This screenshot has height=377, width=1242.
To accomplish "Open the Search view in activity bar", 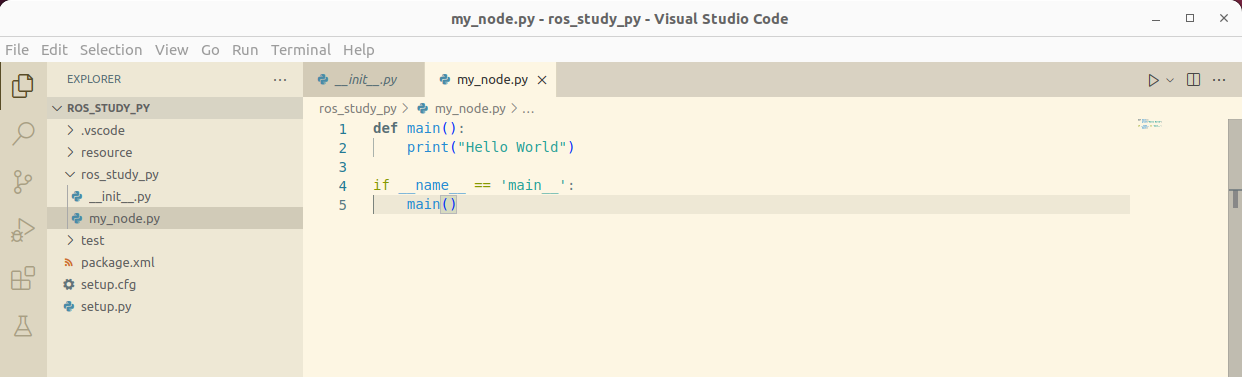I will 22,133.
